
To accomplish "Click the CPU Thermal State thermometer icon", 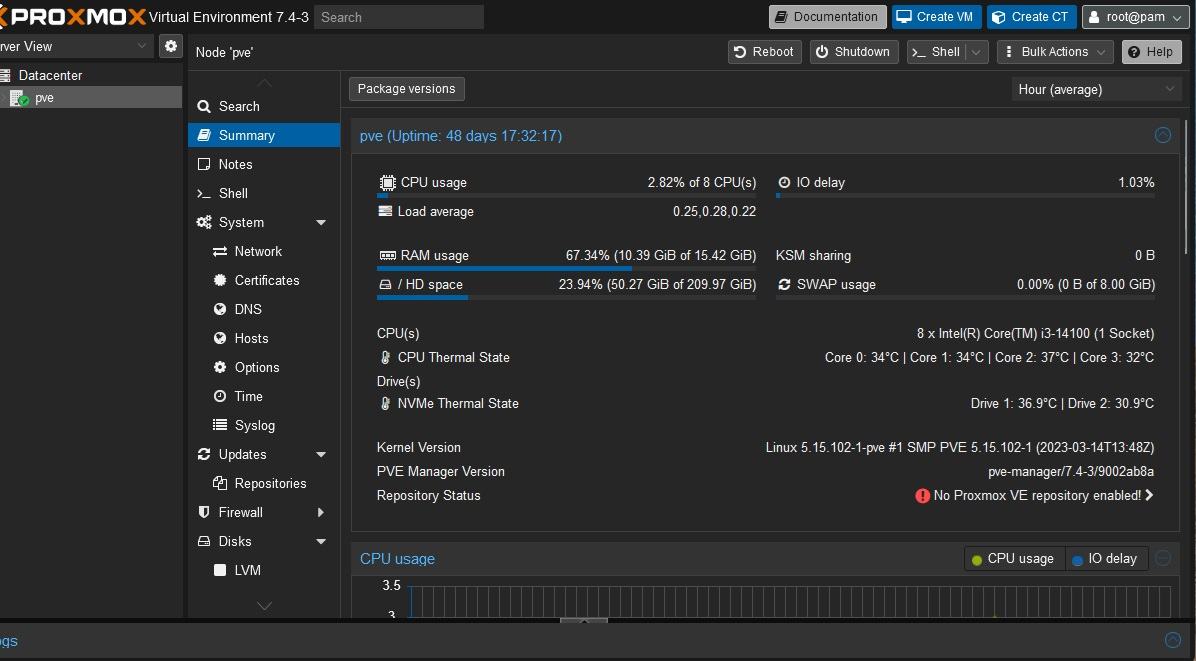I will 385,358.
